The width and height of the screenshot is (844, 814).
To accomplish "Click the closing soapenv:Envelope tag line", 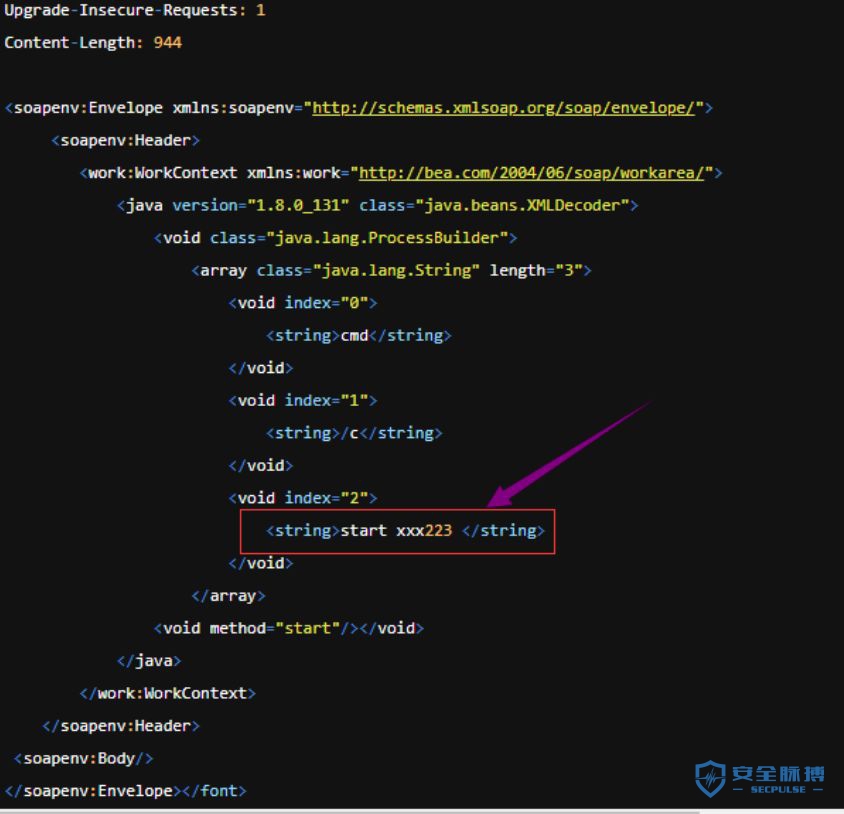I will click(x=125, y=791).
